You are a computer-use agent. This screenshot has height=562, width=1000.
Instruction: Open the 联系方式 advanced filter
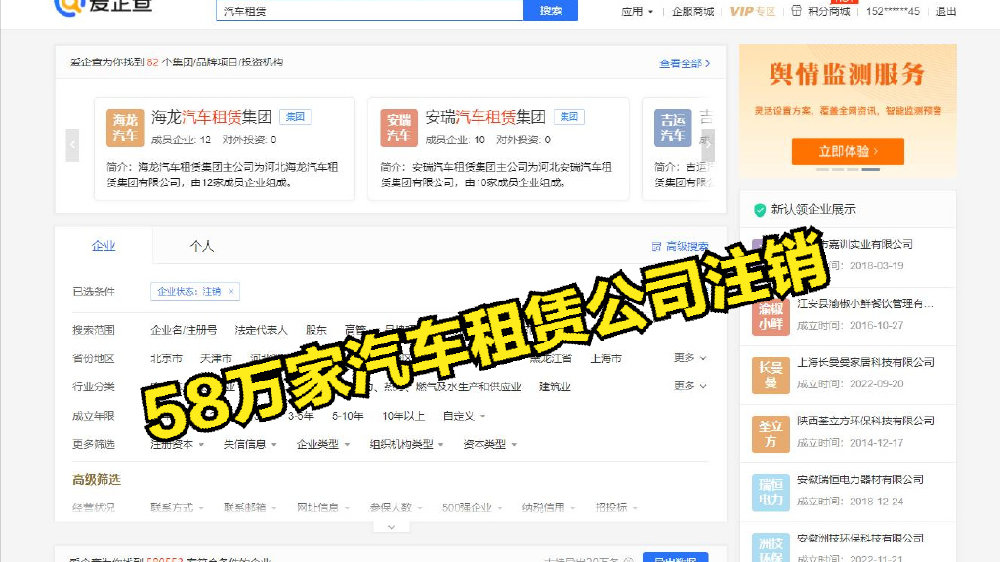177,507
